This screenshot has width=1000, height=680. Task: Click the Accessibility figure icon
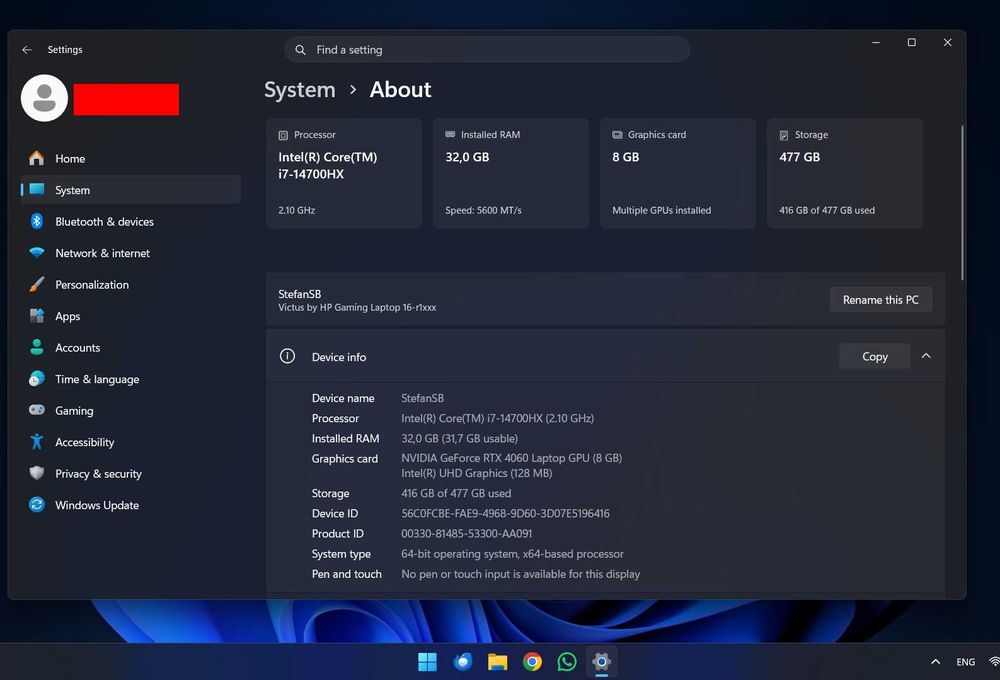(37, 441)
